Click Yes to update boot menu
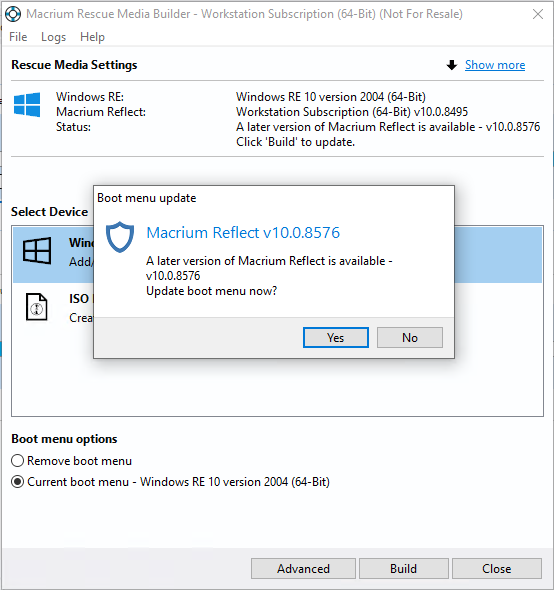Image resolution: width=554 pixels, height=590 pixels. (336, 338)
